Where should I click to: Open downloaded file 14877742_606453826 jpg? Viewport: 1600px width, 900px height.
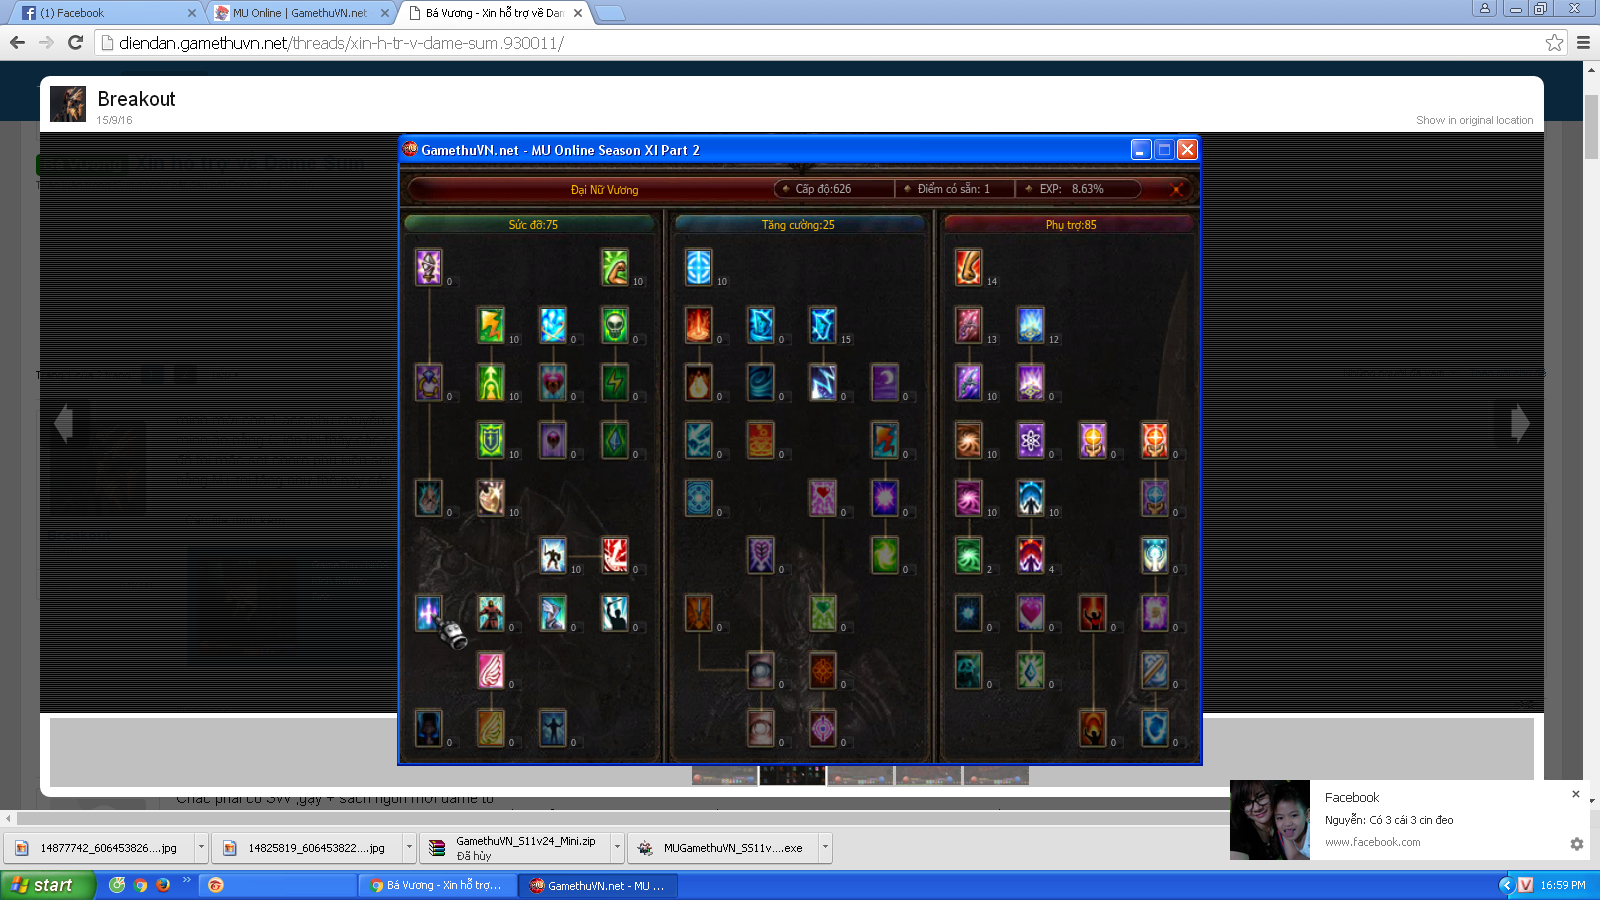pos(99,847)
